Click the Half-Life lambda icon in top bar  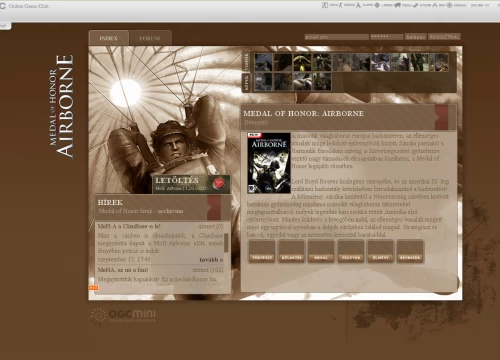[x=358, y=5]
